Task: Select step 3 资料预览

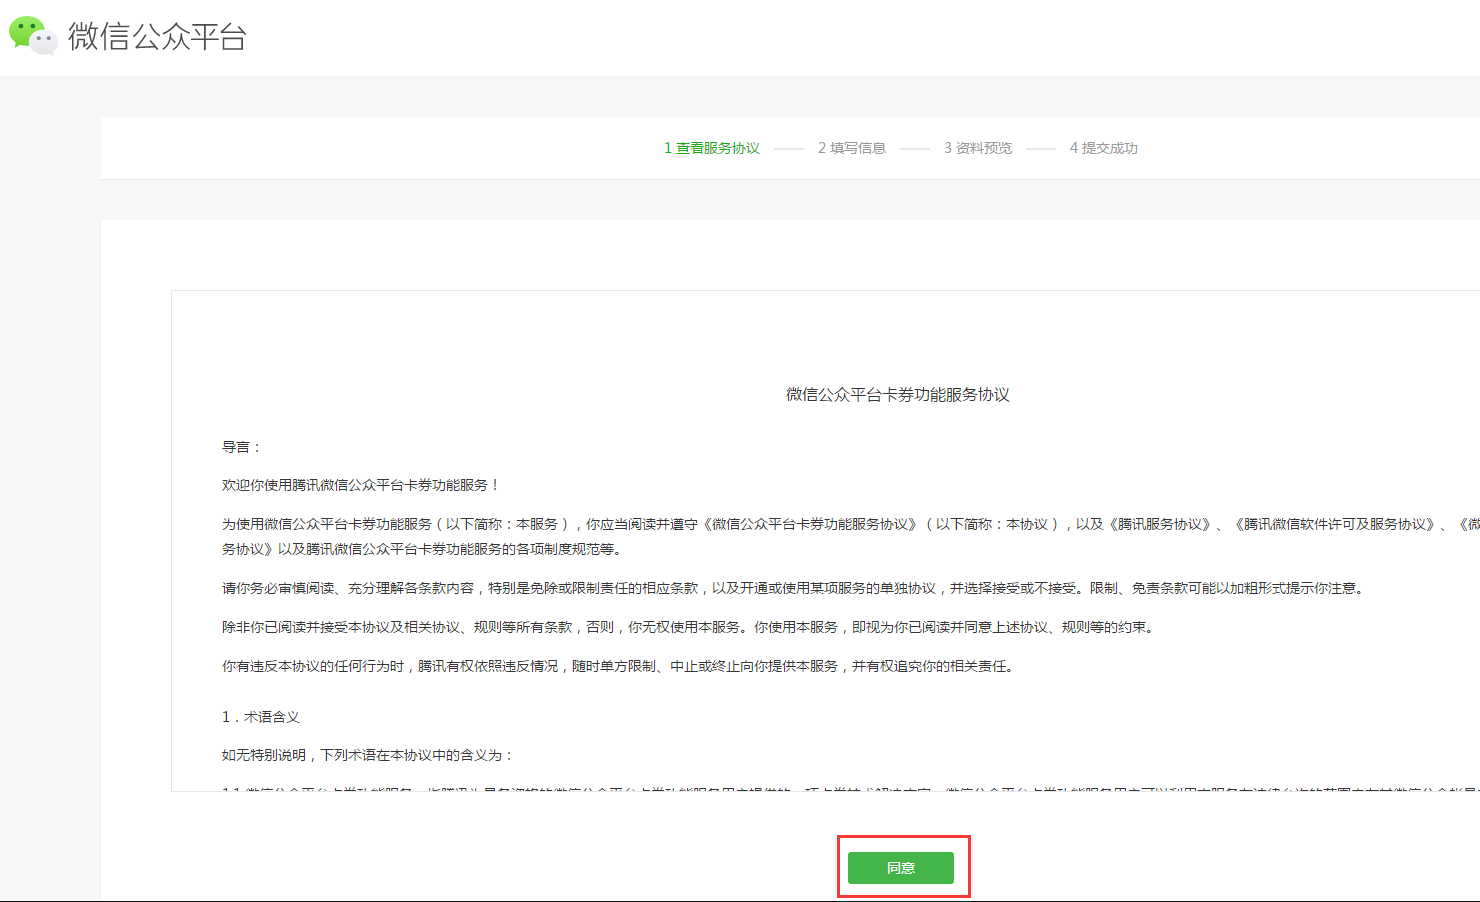Action: coord(978,148)
